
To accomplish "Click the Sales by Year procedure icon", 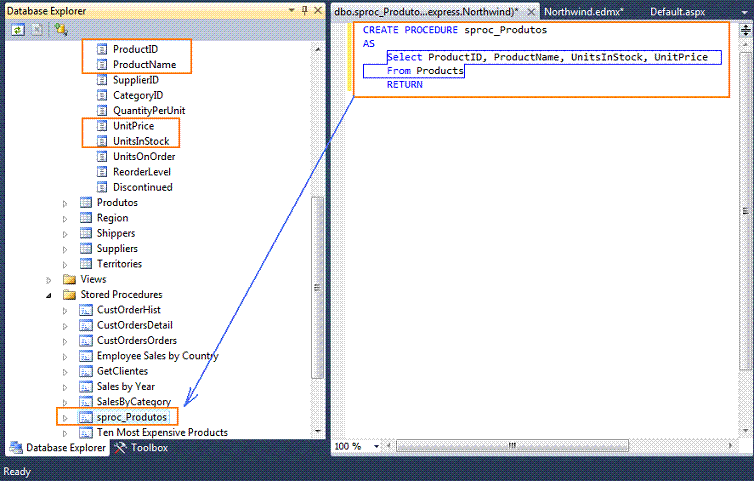I will click(x=86, y=387).
